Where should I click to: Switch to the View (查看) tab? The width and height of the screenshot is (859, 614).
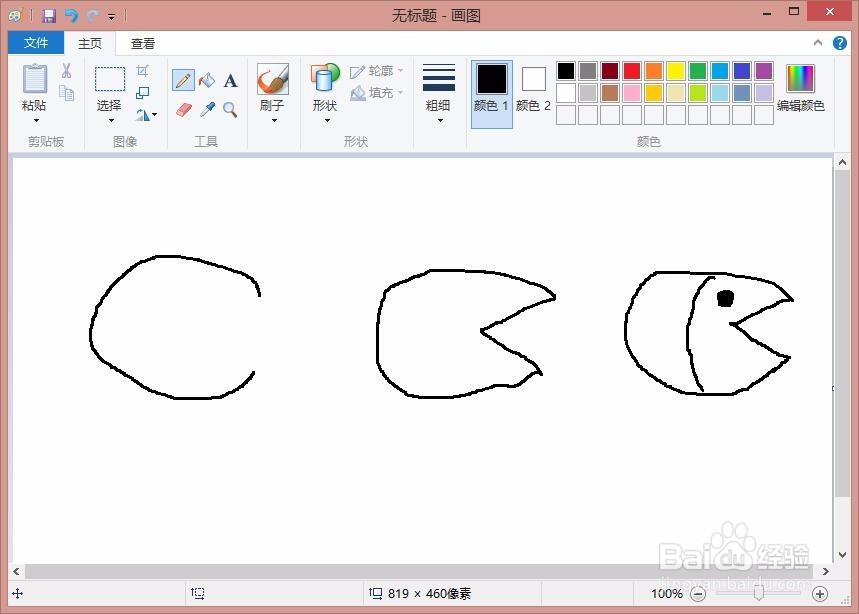[x=143, y=43]
